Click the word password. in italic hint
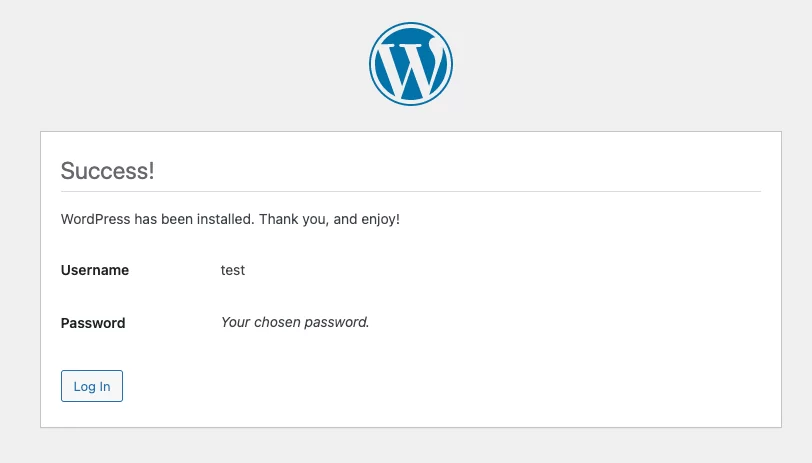The width and height of the screenshot is (812, 463). [337, 322]
